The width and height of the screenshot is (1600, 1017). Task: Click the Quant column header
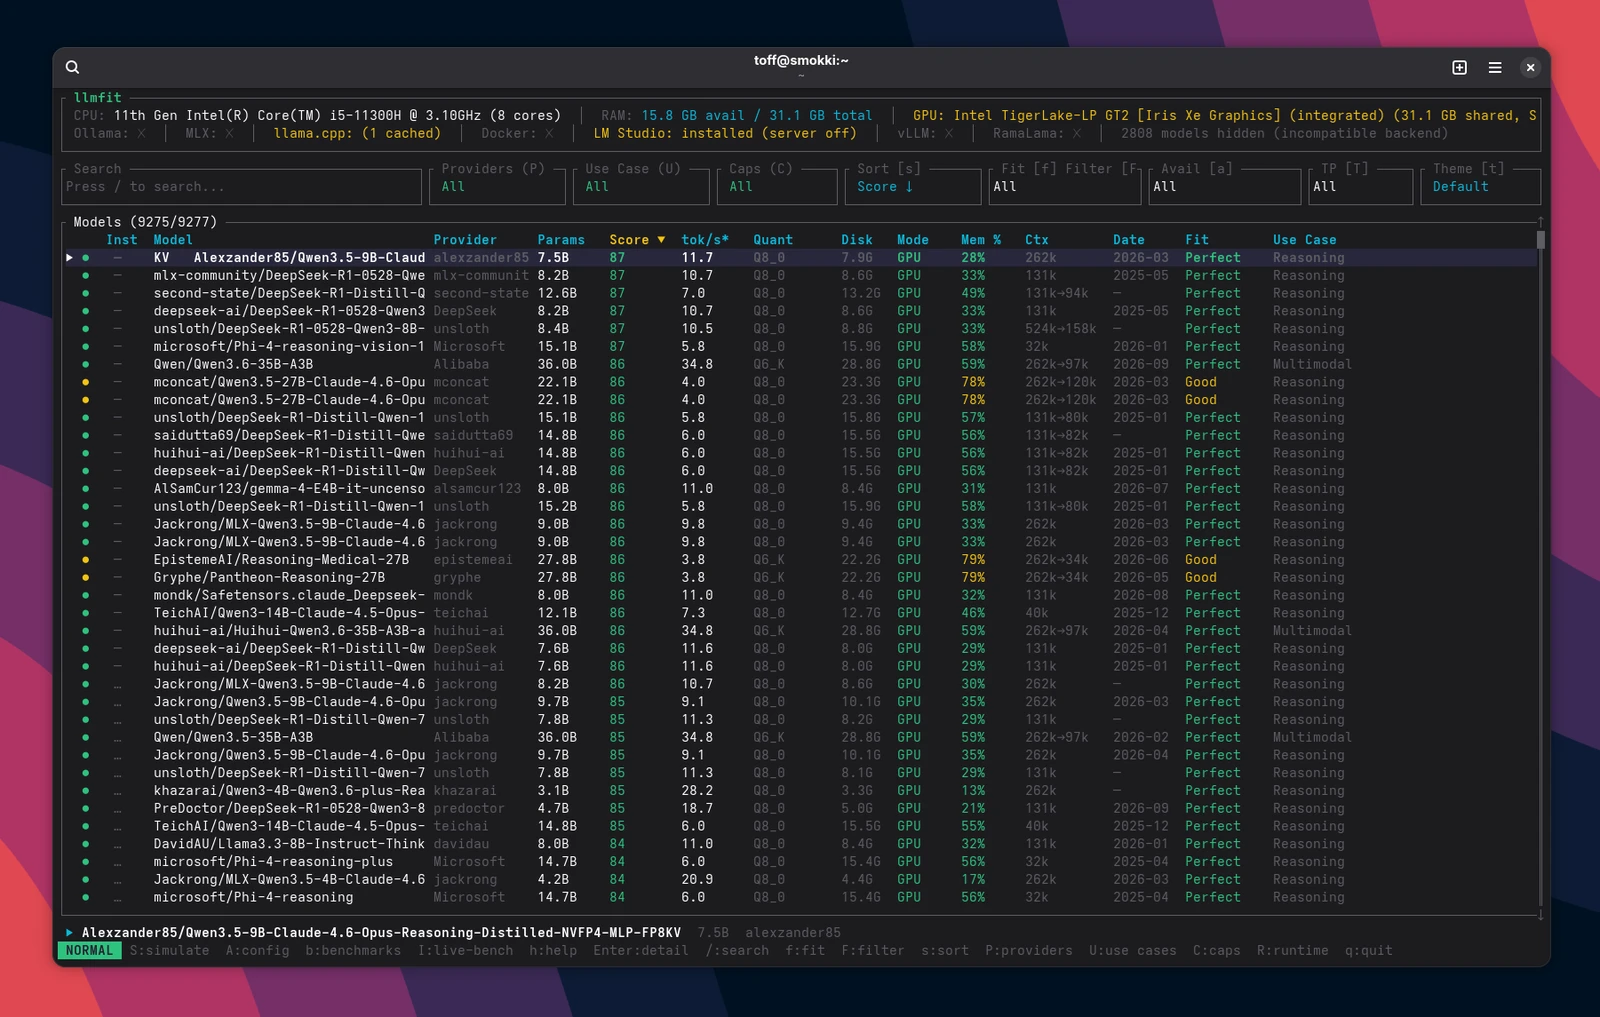point(773,240)
